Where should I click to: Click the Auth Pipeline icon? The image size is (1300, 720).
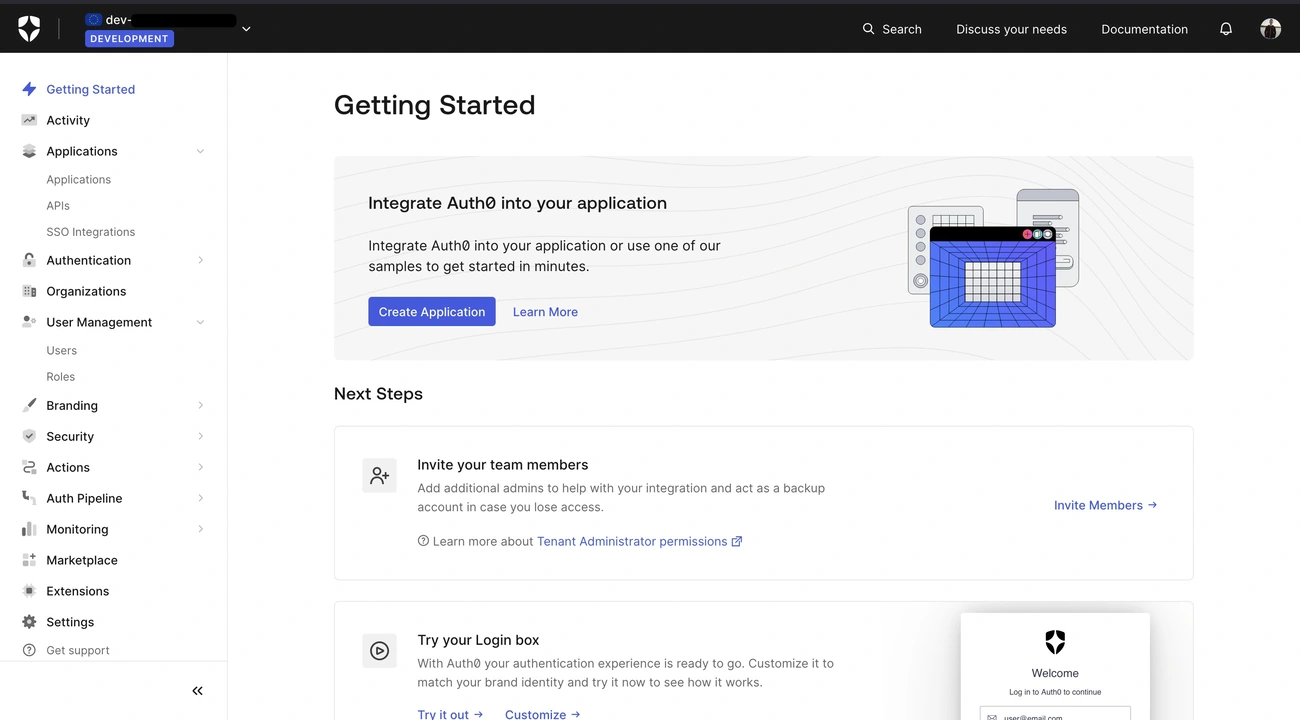pos(29,498)
